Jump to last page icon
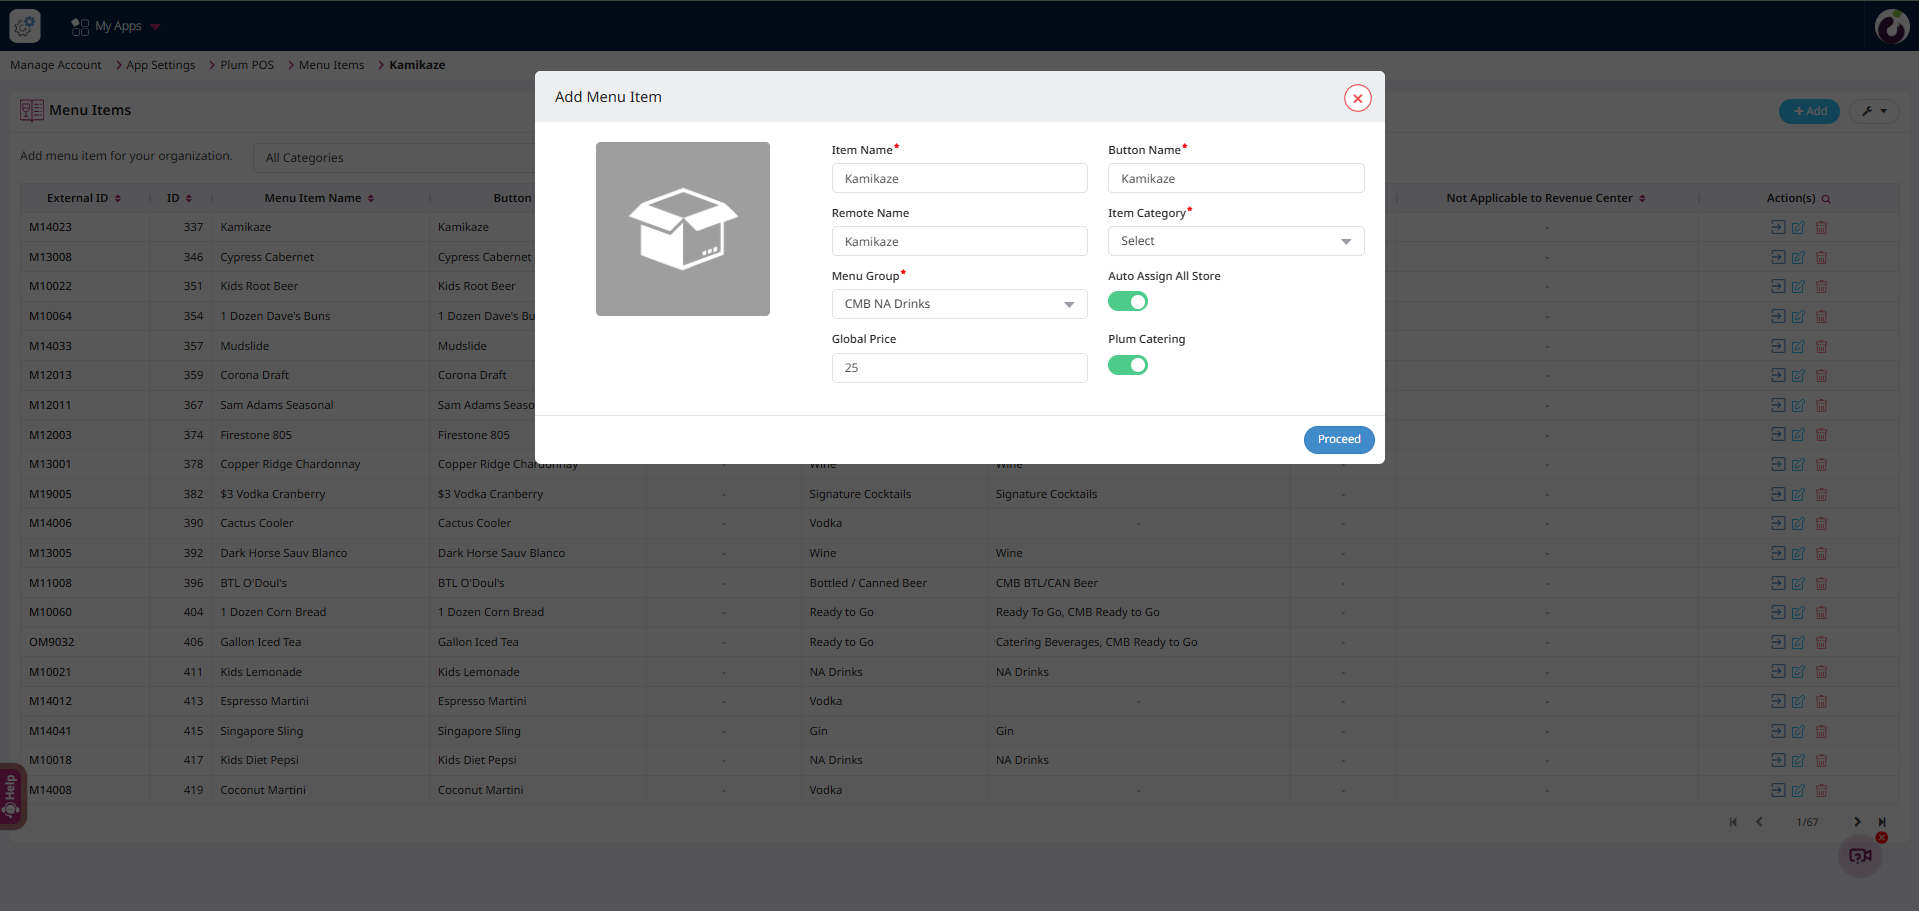 [1882, 822]
